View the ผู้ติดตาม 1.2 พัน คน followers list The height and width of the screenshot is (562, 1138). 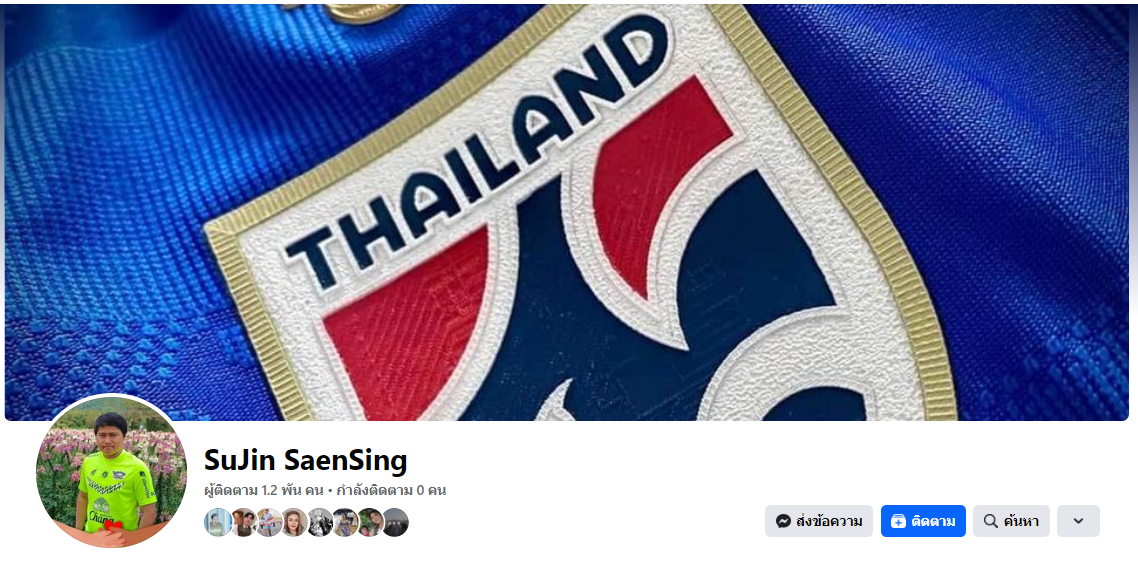pos(263,491)
